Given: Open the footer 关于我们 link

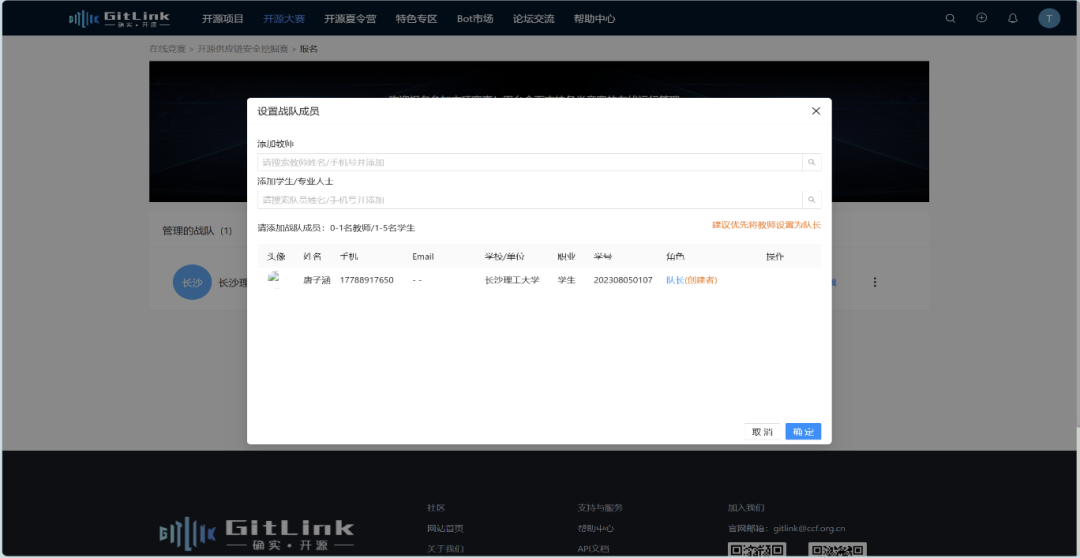Looking at the screenshot, I should tap(445, 549).
